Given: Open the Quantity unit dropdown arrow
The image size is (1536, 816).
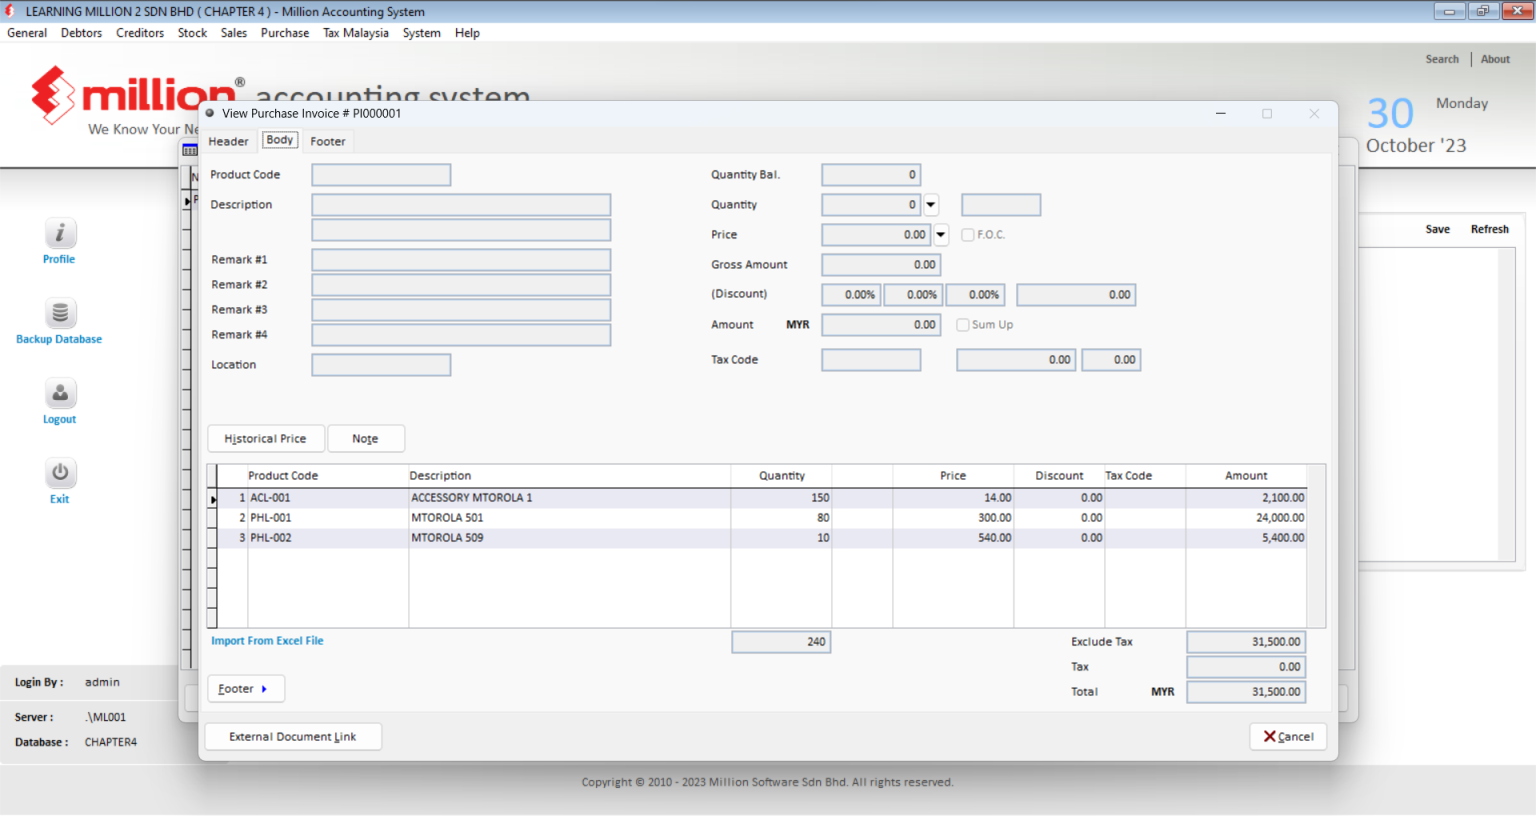Looking at the screenshot, I should tap(930, 204).
